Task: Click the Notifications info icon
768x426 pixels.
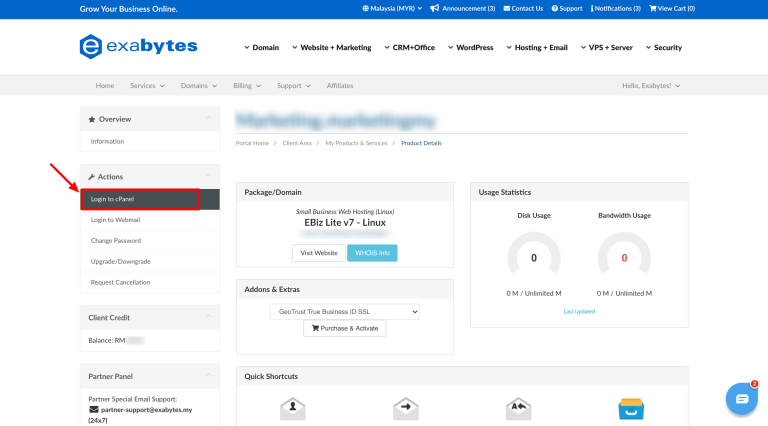Action: point(592,8)
